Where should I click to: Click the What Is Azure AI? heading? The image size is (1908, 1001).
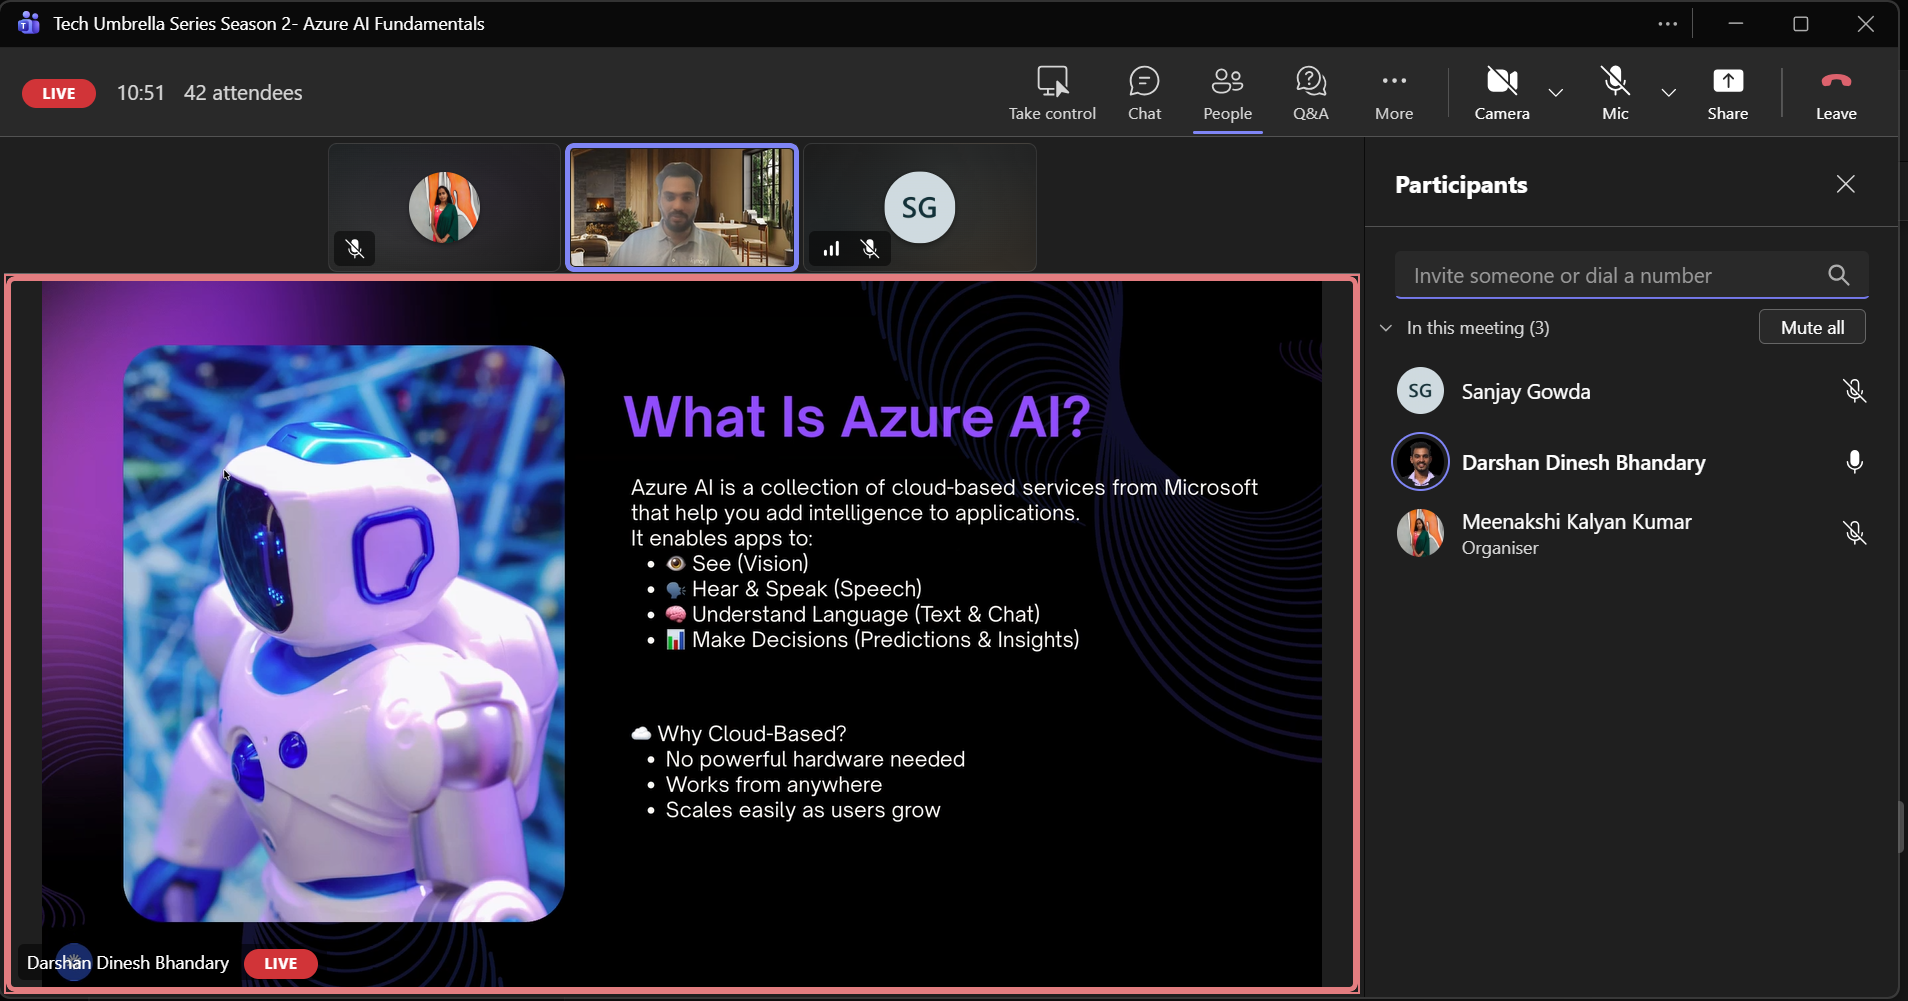(857, 417)
